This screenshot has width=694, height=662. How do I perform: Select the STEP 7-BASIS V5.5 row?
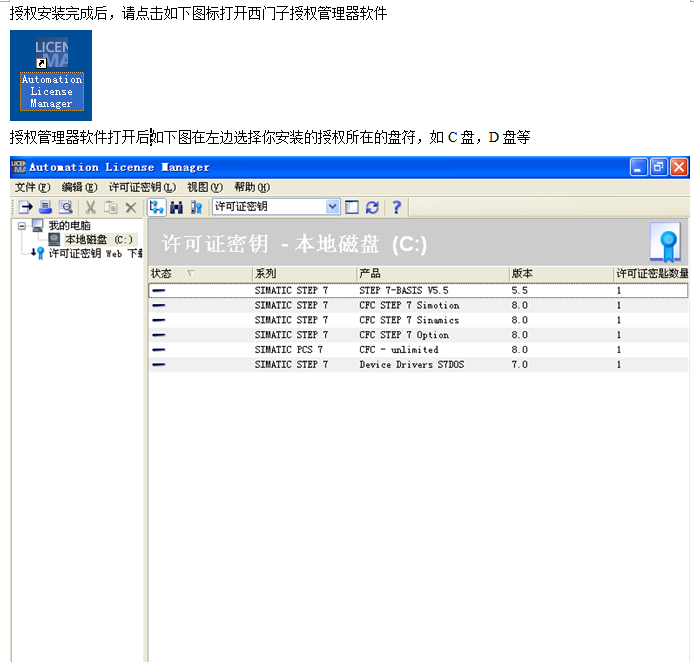[418, 290]
